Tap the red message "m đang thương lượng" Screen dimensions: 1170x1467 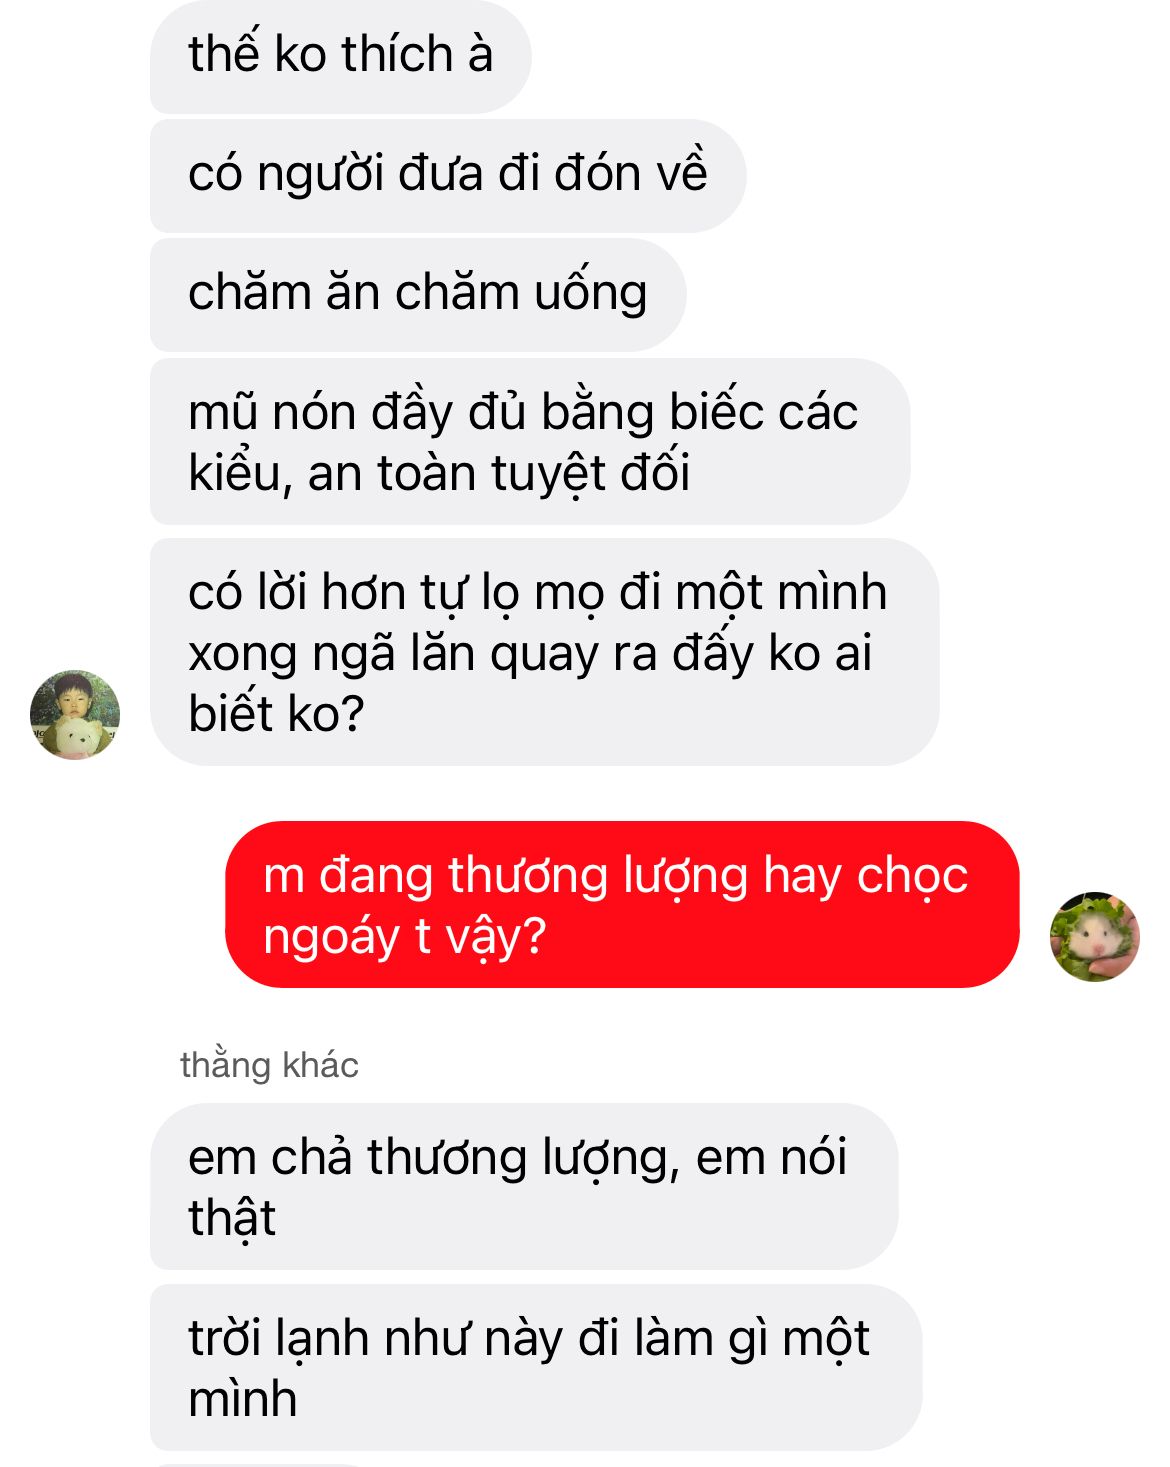(x=622, y=904)
